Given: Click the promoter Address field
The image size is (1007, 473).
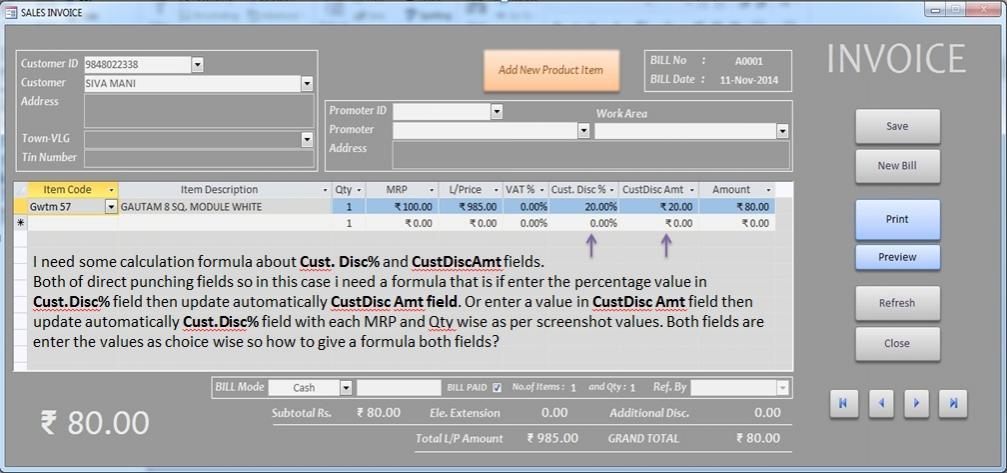Looking at the screenshot, I should pos(591,155).
